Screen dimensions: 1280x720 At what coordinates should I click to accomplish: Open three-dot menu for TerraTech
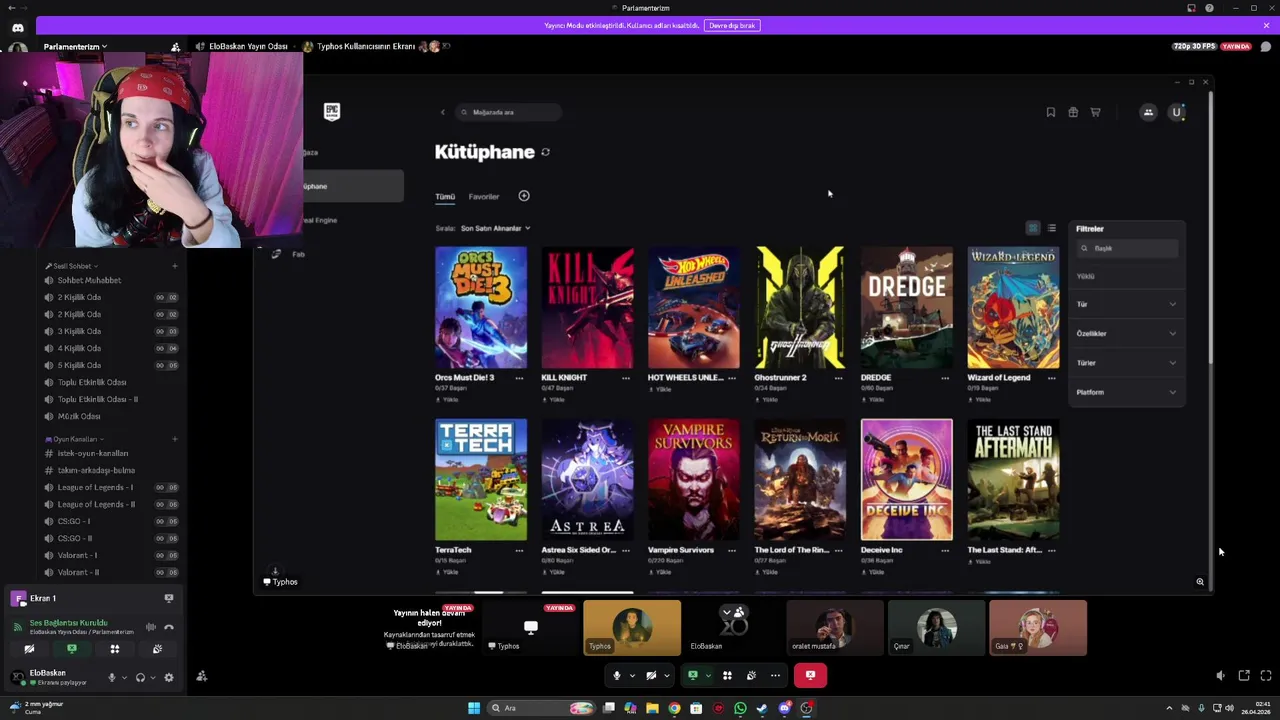tap(519, 550)
